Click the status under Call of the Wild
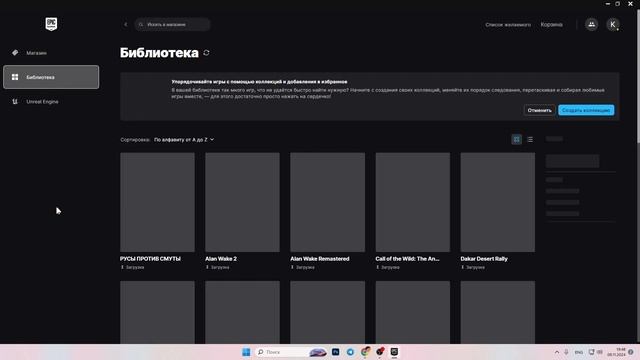Image resolution: width=640 pixels, height=360 pixels. 388,267
